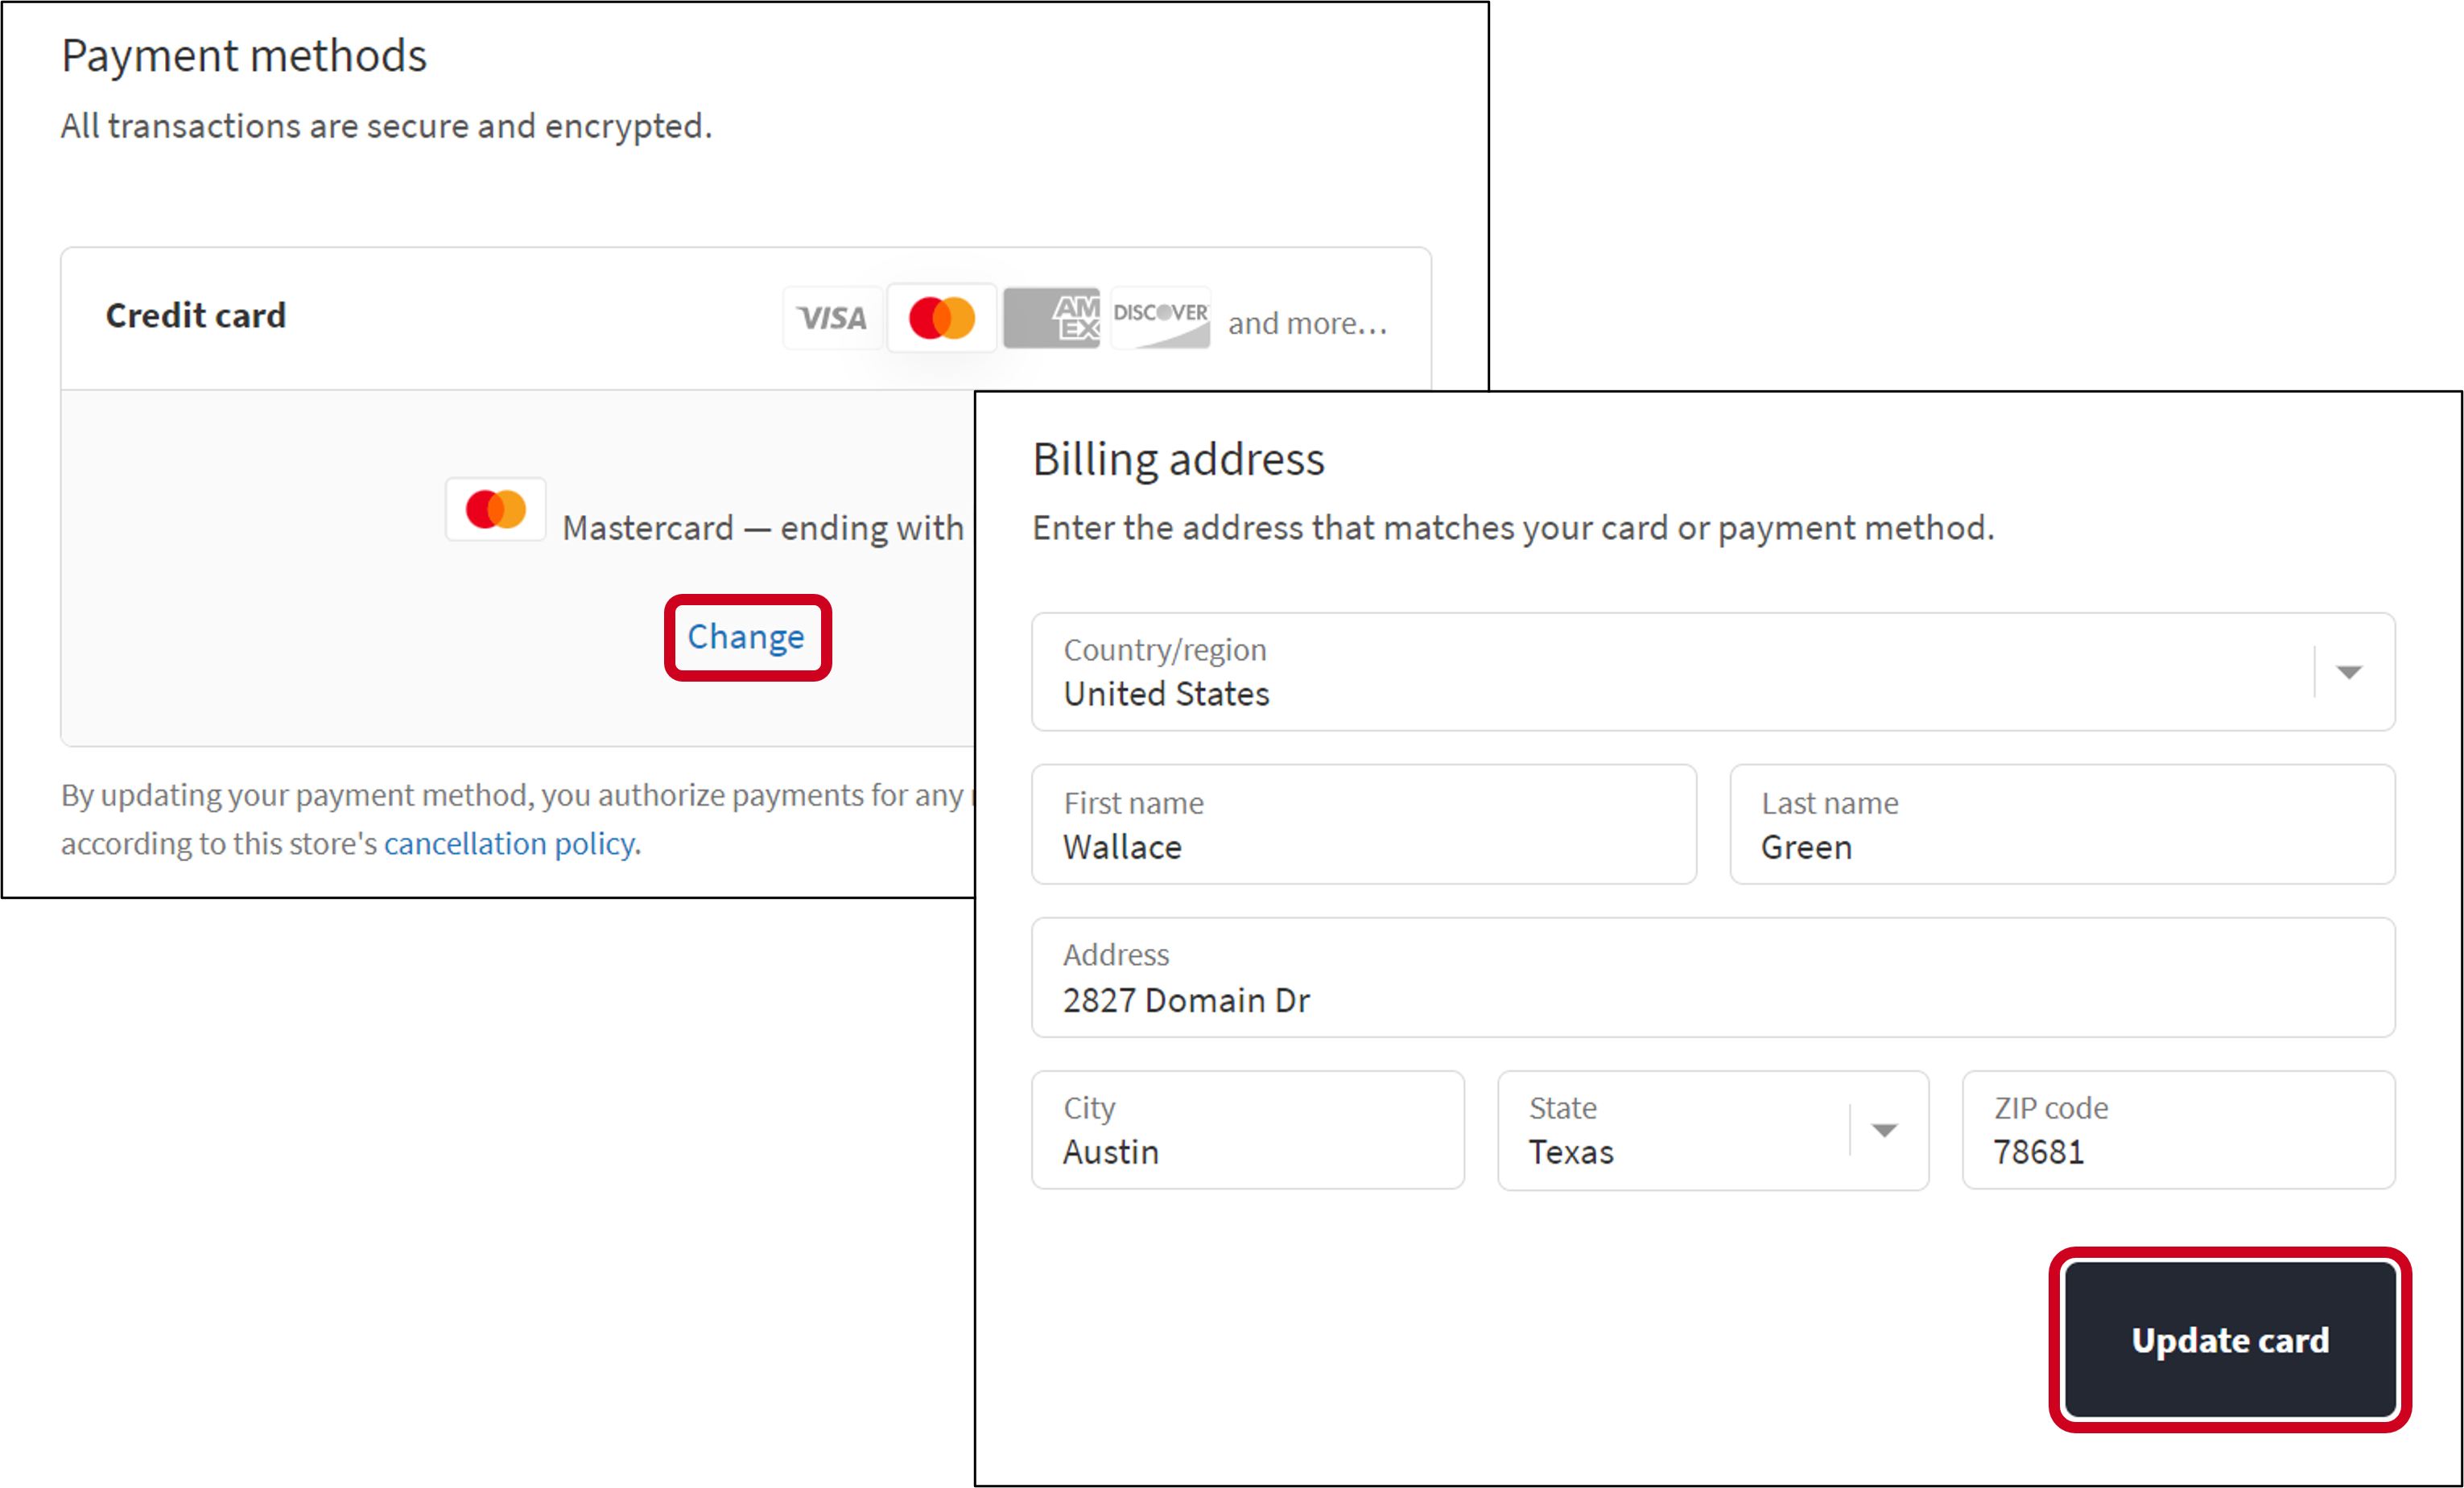Click the ZIP code field showing 78681
Screen dimensions: 2464x1488
[x=2177, y=1130]
